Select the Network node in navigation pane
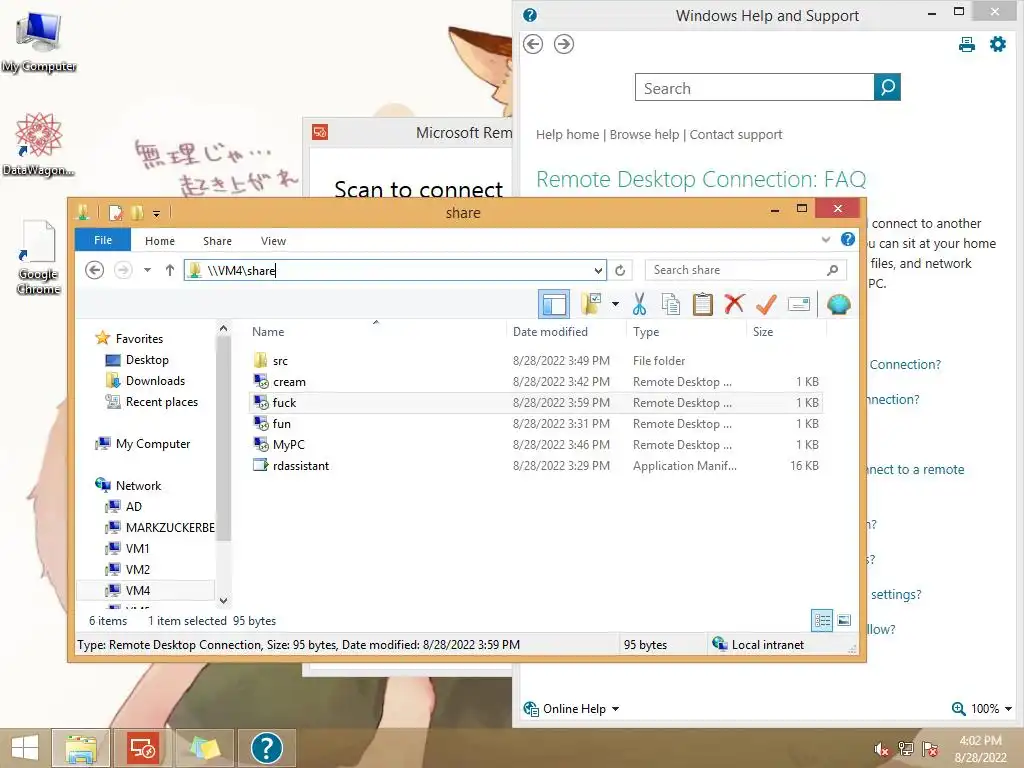Viewport: 1024px width, 768px height. (x=138, y=485)
